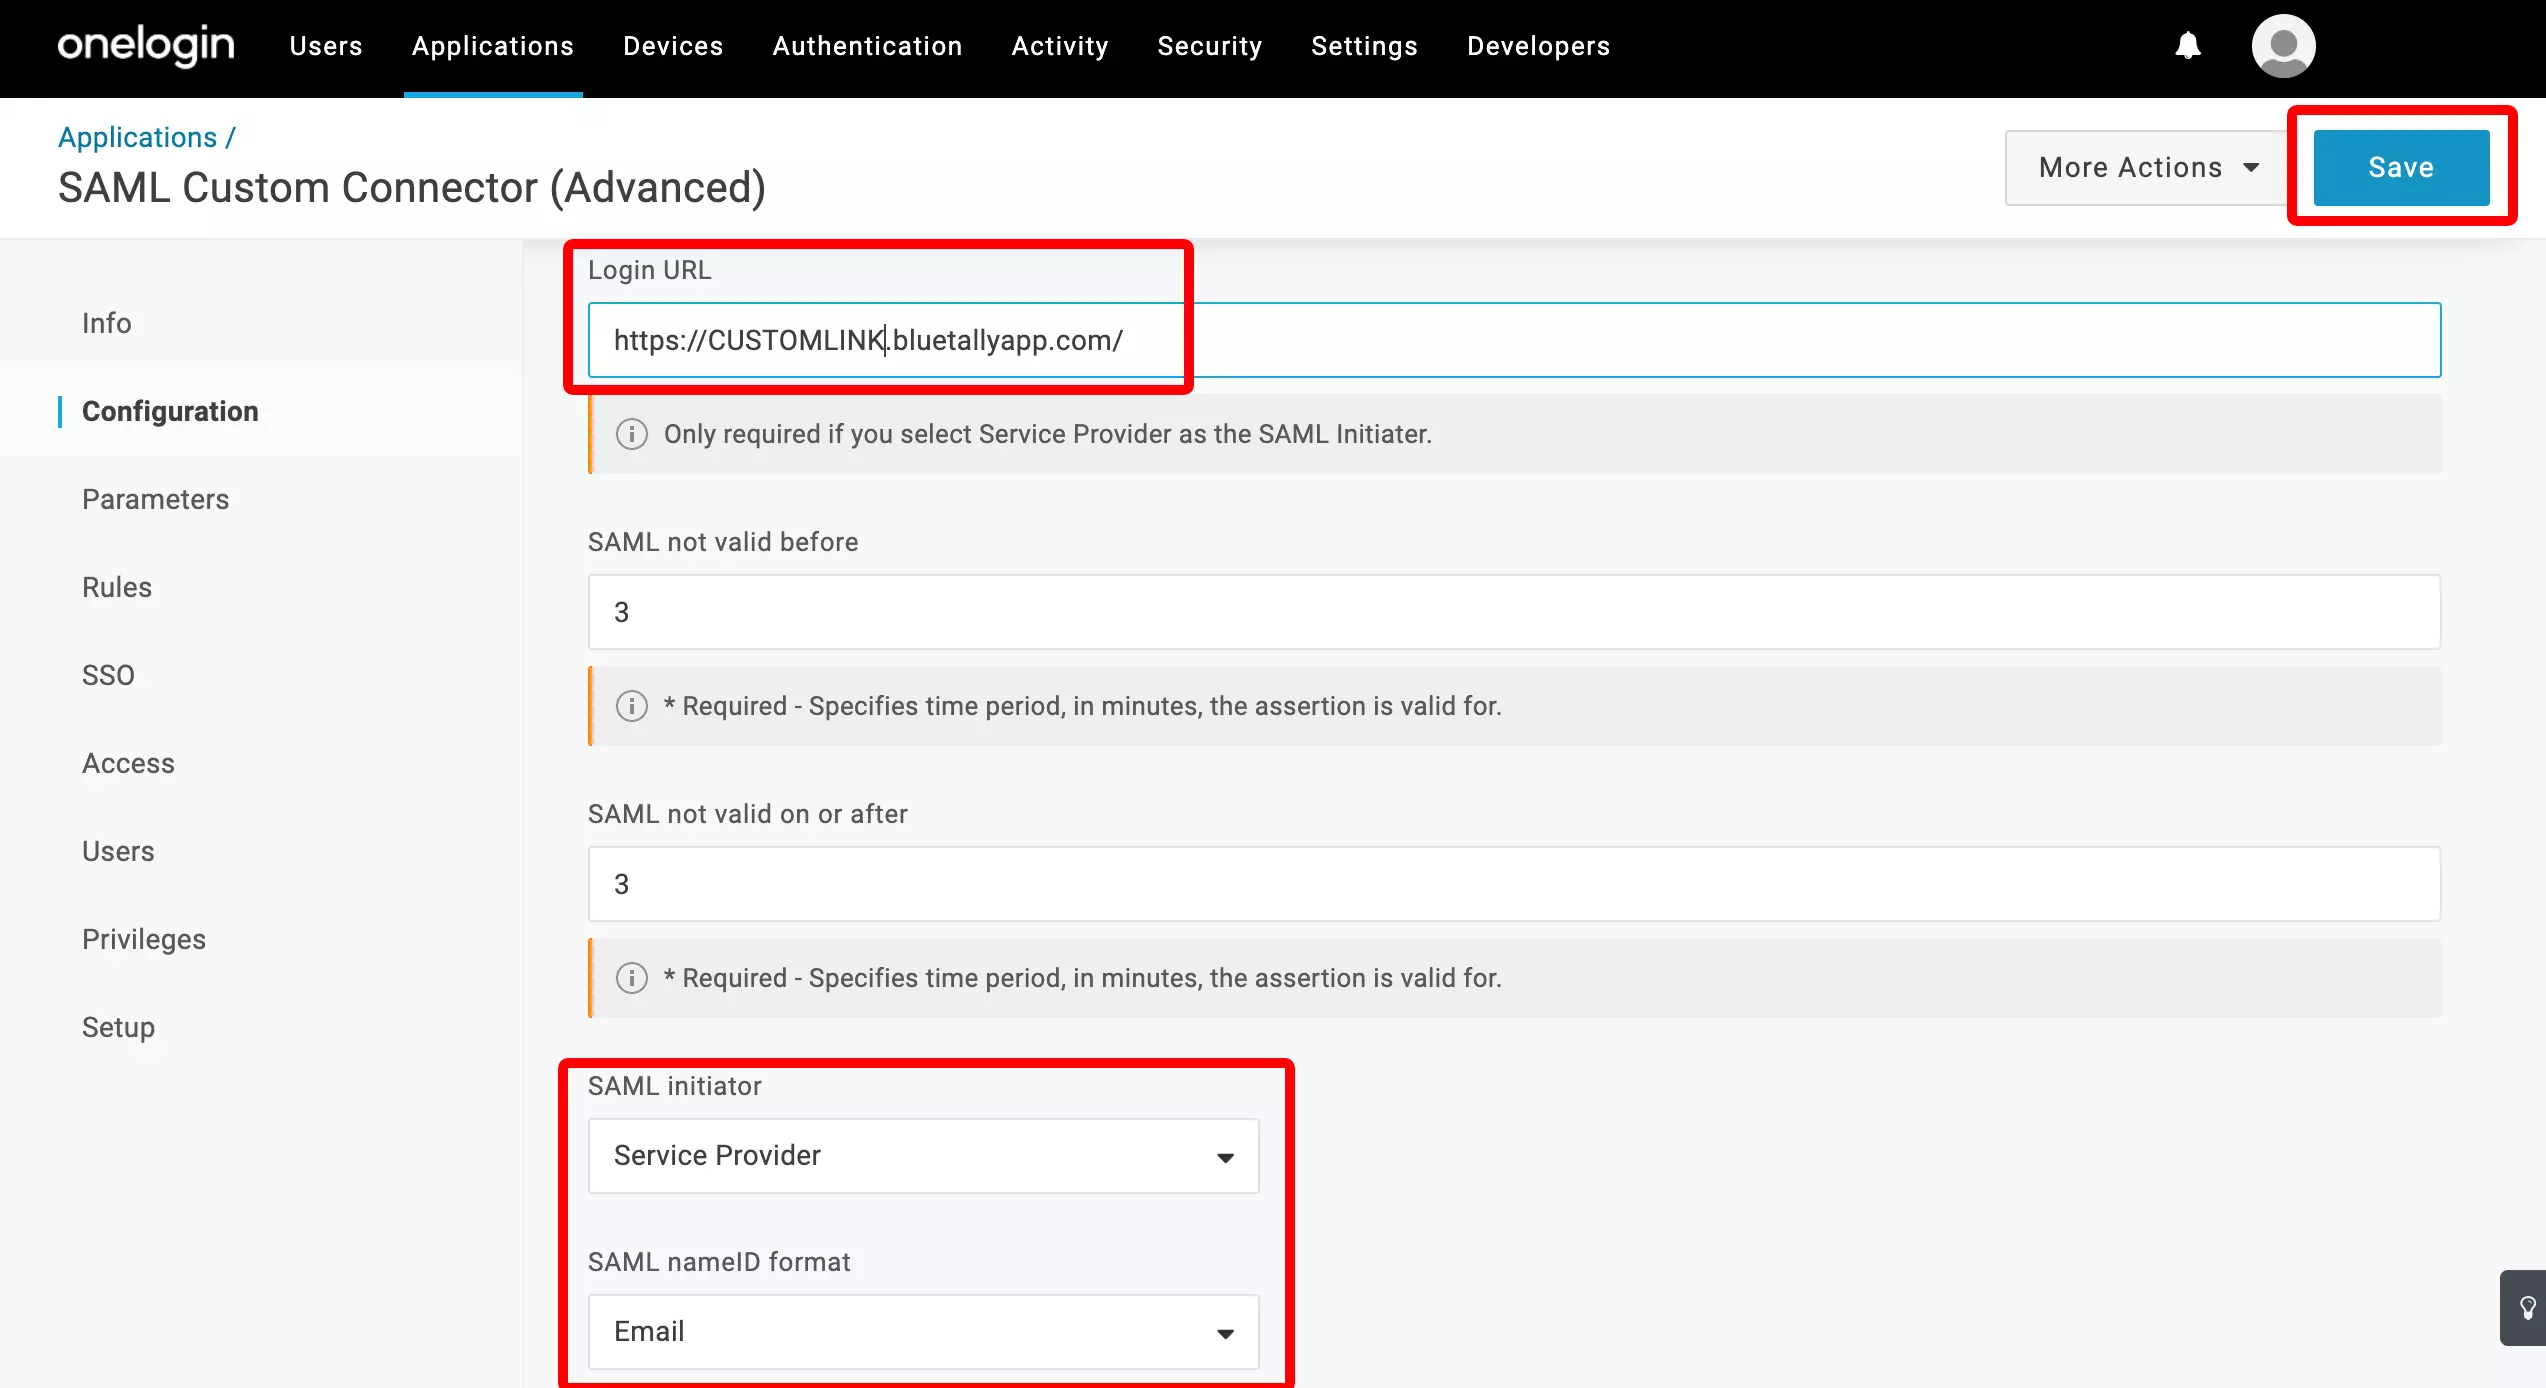Open the Privileges side tab
Image resolution: width=2546 pixels, height=1388 pixels.
pyautogui.click(x=144, y=939)
